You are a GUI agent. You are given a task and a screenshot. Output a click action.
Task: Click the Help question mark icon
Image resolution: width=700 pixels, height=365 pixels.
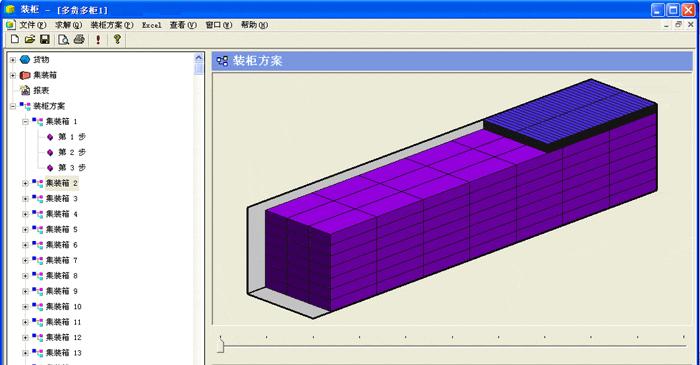tap(117, 39)
